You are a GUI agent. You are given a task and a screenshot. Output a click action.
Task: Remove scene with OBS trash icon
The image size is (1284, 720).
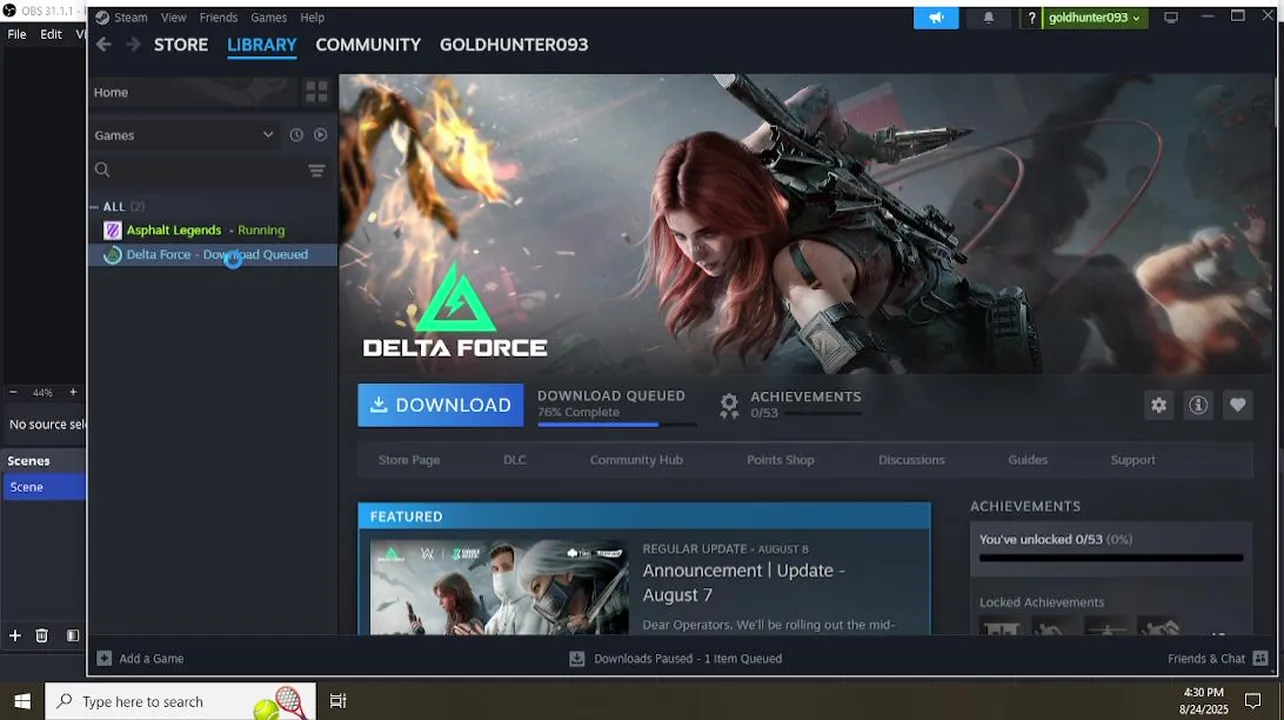[x=42, y=635]
